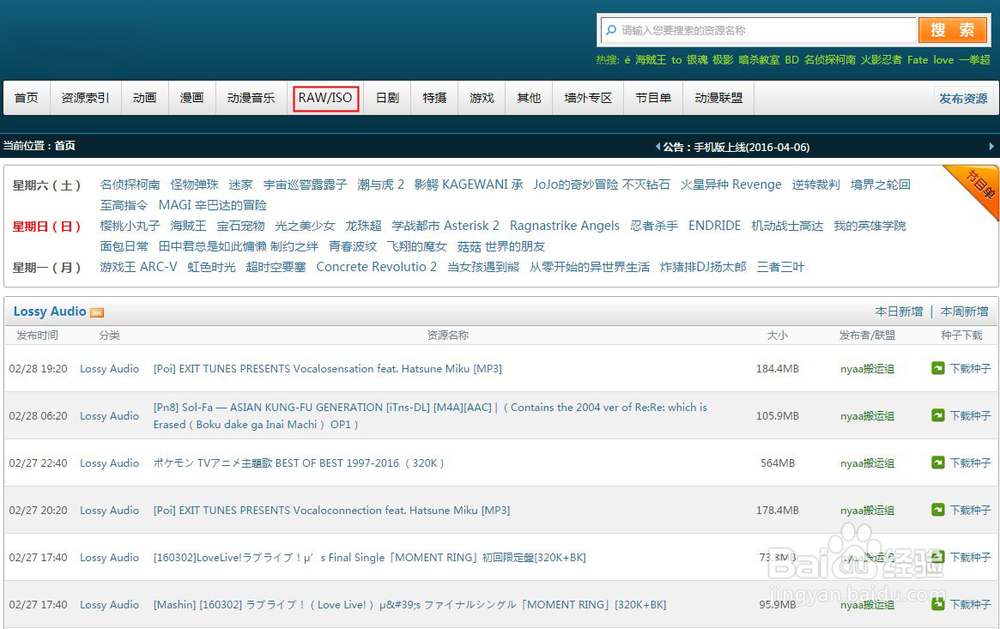Click hot search term 暗杀教室
The width and height of the screenshot is (1000, 629).
tap(759, 60)
